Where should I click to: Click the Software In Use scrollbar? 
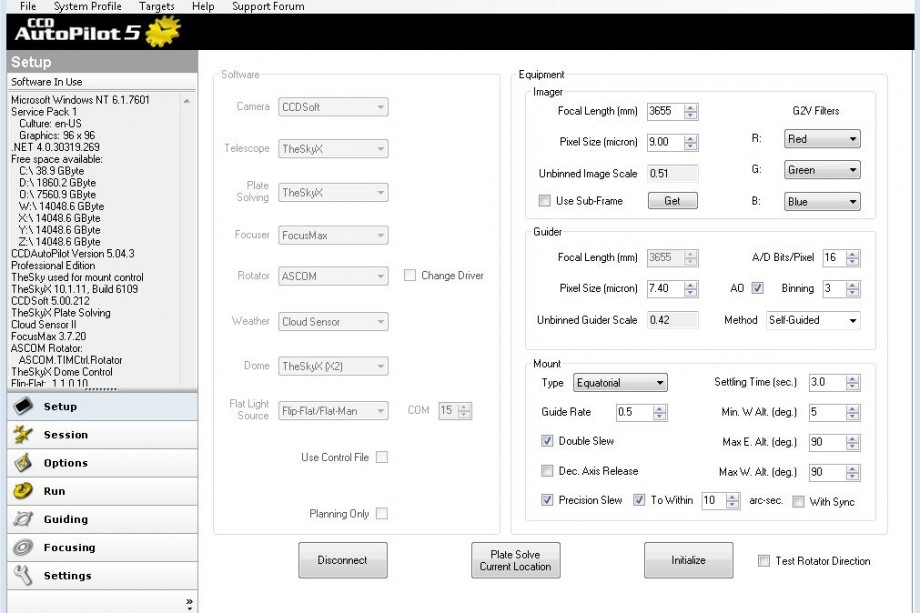click(x=187, y=241)
